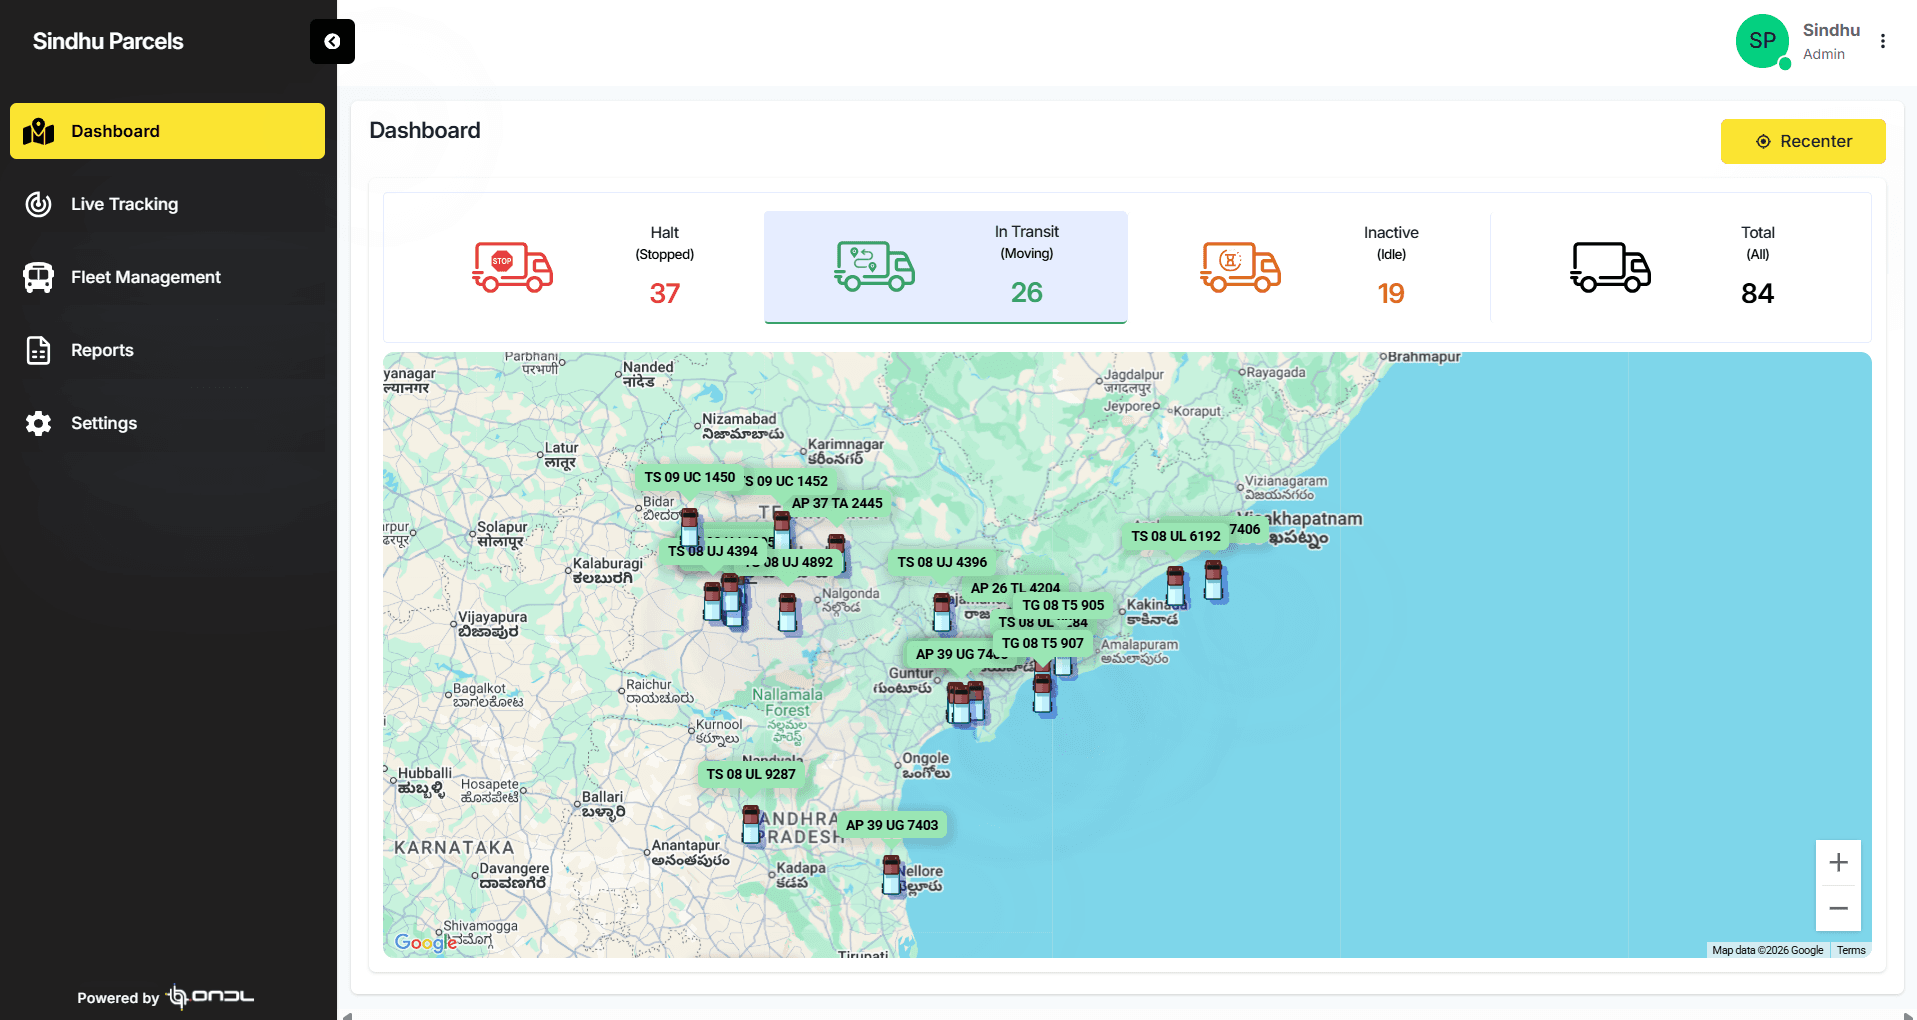Click truck marker under TS 09 UC 1450

point(689,527)
